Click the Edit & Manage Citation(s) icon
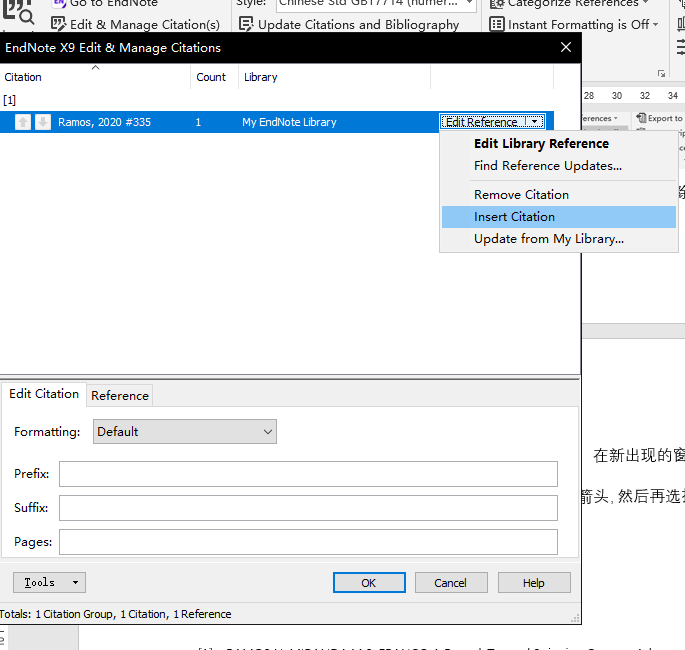This screenshot has width=685, height=650. (58, 24)
